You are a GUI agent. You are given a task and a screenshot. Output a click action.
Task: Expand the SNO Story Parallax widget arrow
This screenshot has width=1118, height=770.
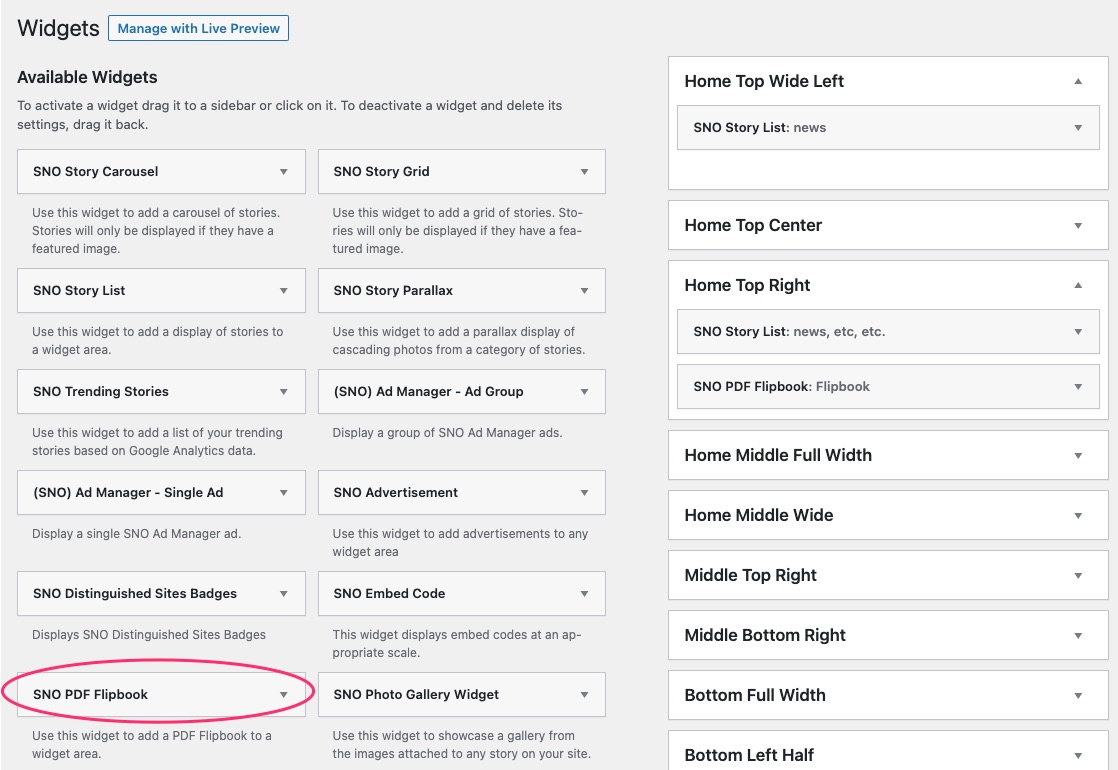click(585, 291)
